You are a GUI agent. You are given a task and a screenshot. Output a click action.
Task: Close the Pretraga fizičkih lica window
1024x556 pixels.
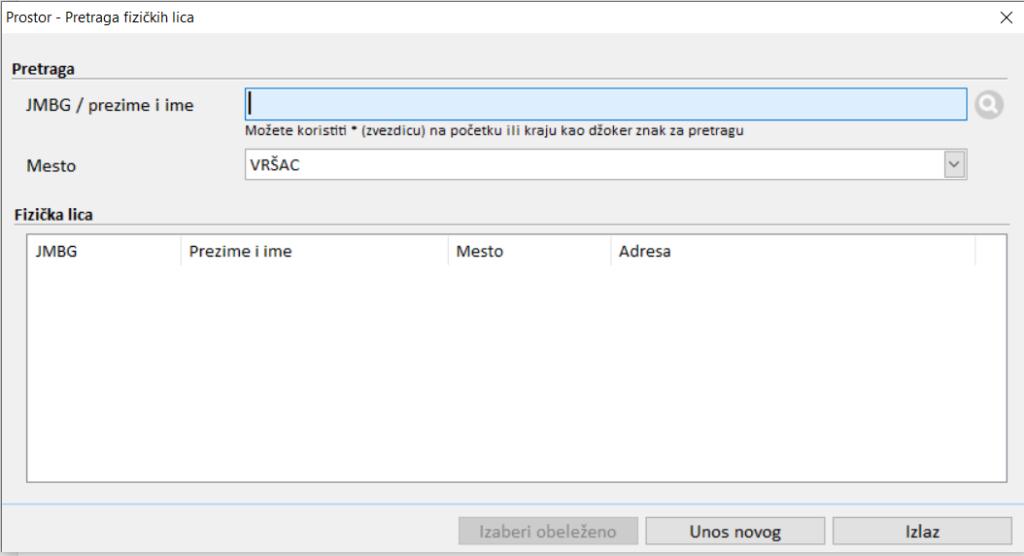click(x=1006, y=17)
